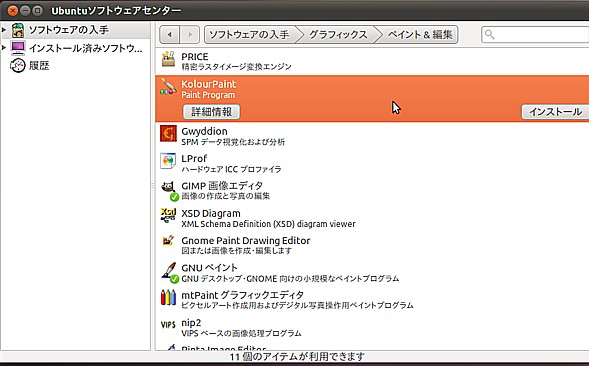This screenshot has width=589, height=366.
Task: Click 'ハードウェア ICC プロファイラ' description
Action: tap(231, 169)
